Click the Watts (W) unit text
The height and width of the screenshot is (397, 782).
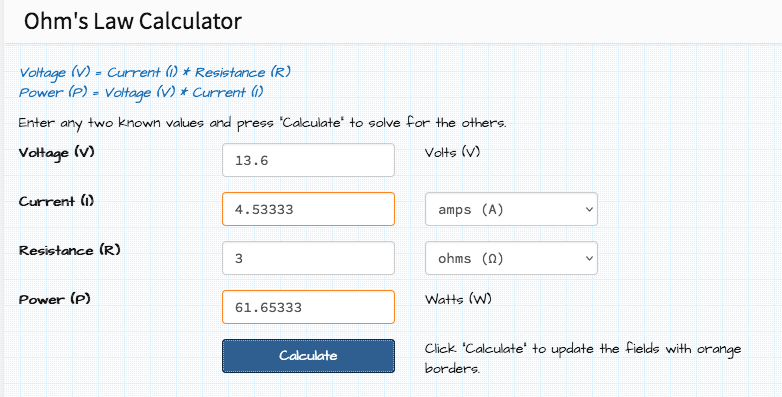click(x=458, y=299)
